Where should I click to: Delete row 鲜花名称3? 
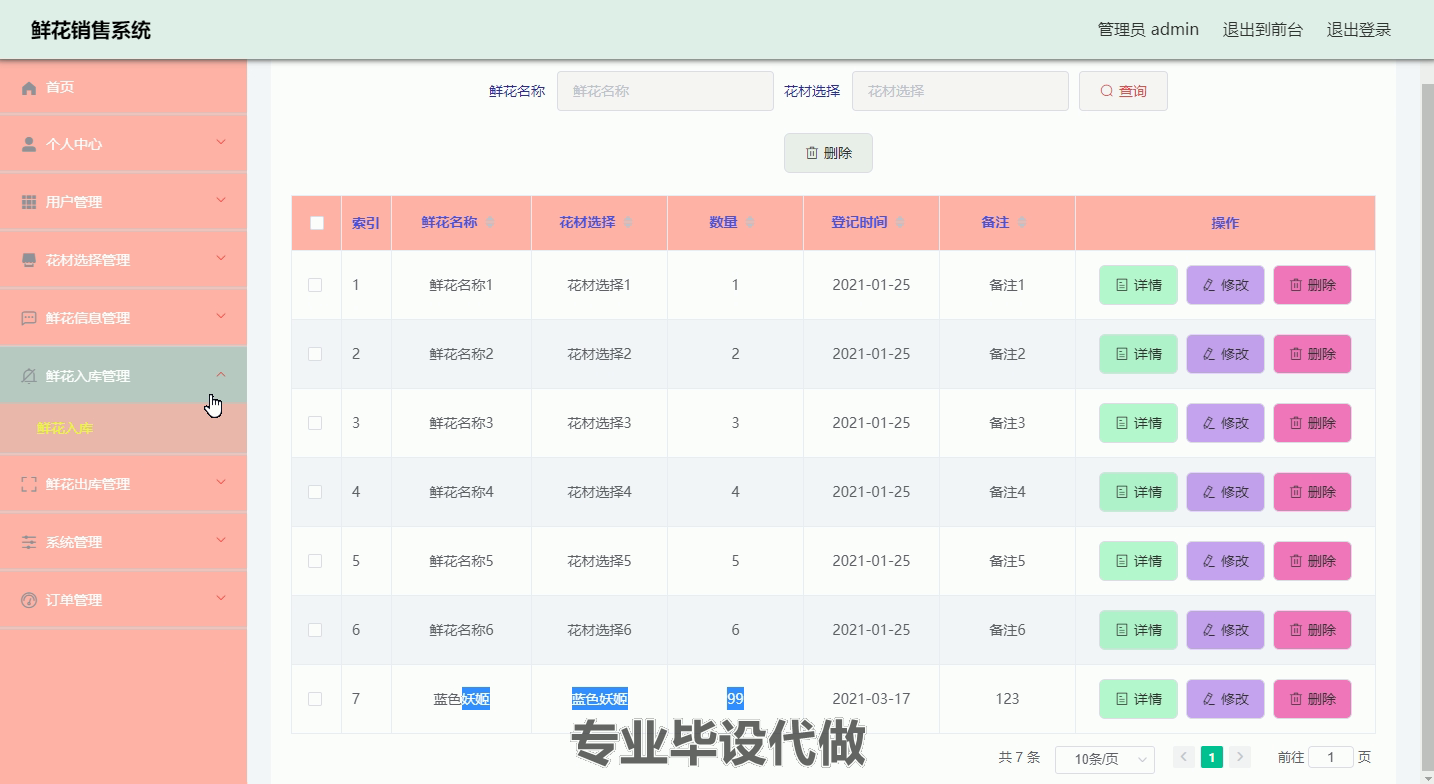coord(1312,423)
